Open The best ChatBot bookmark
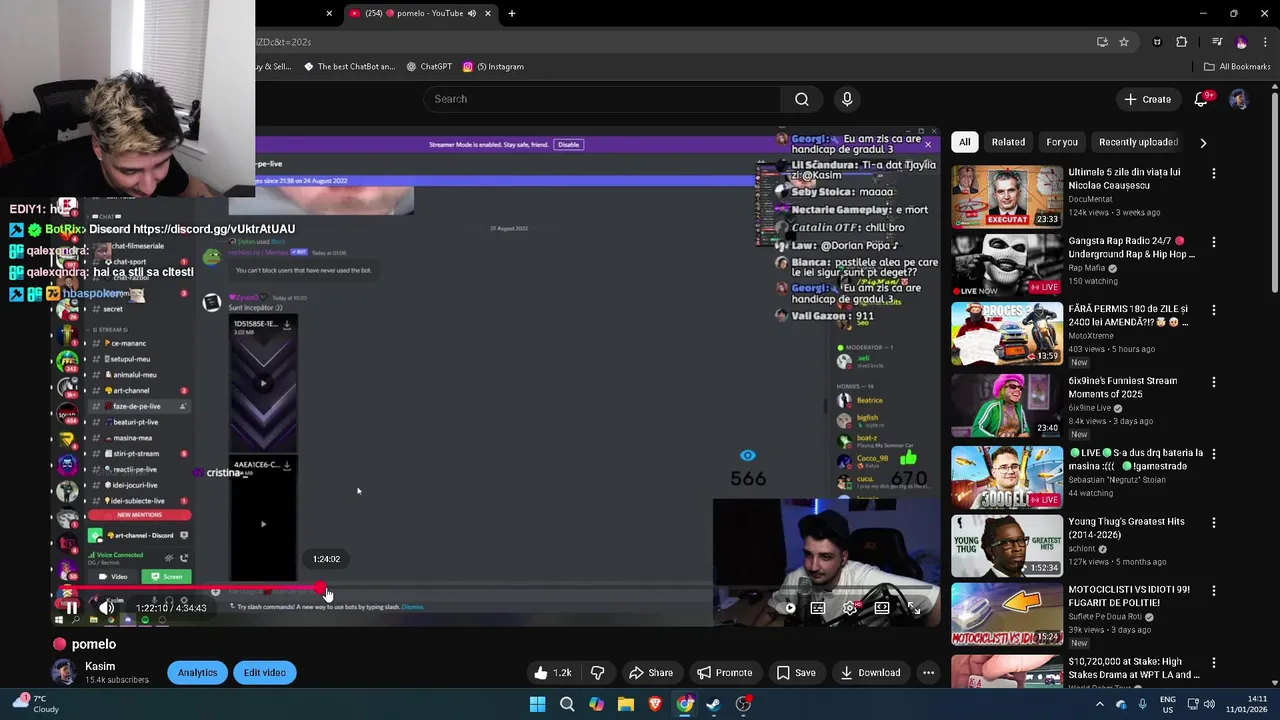The image size is (1280, 720). click(349, 67)
